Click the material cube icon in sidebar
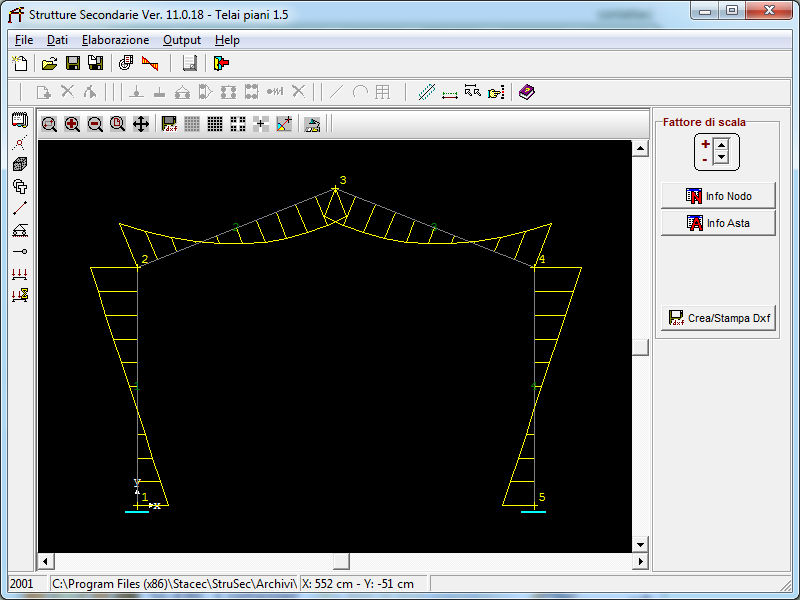The height and width of the screenshot is (600, 800). pyautogui.click(x=20, y=164)
